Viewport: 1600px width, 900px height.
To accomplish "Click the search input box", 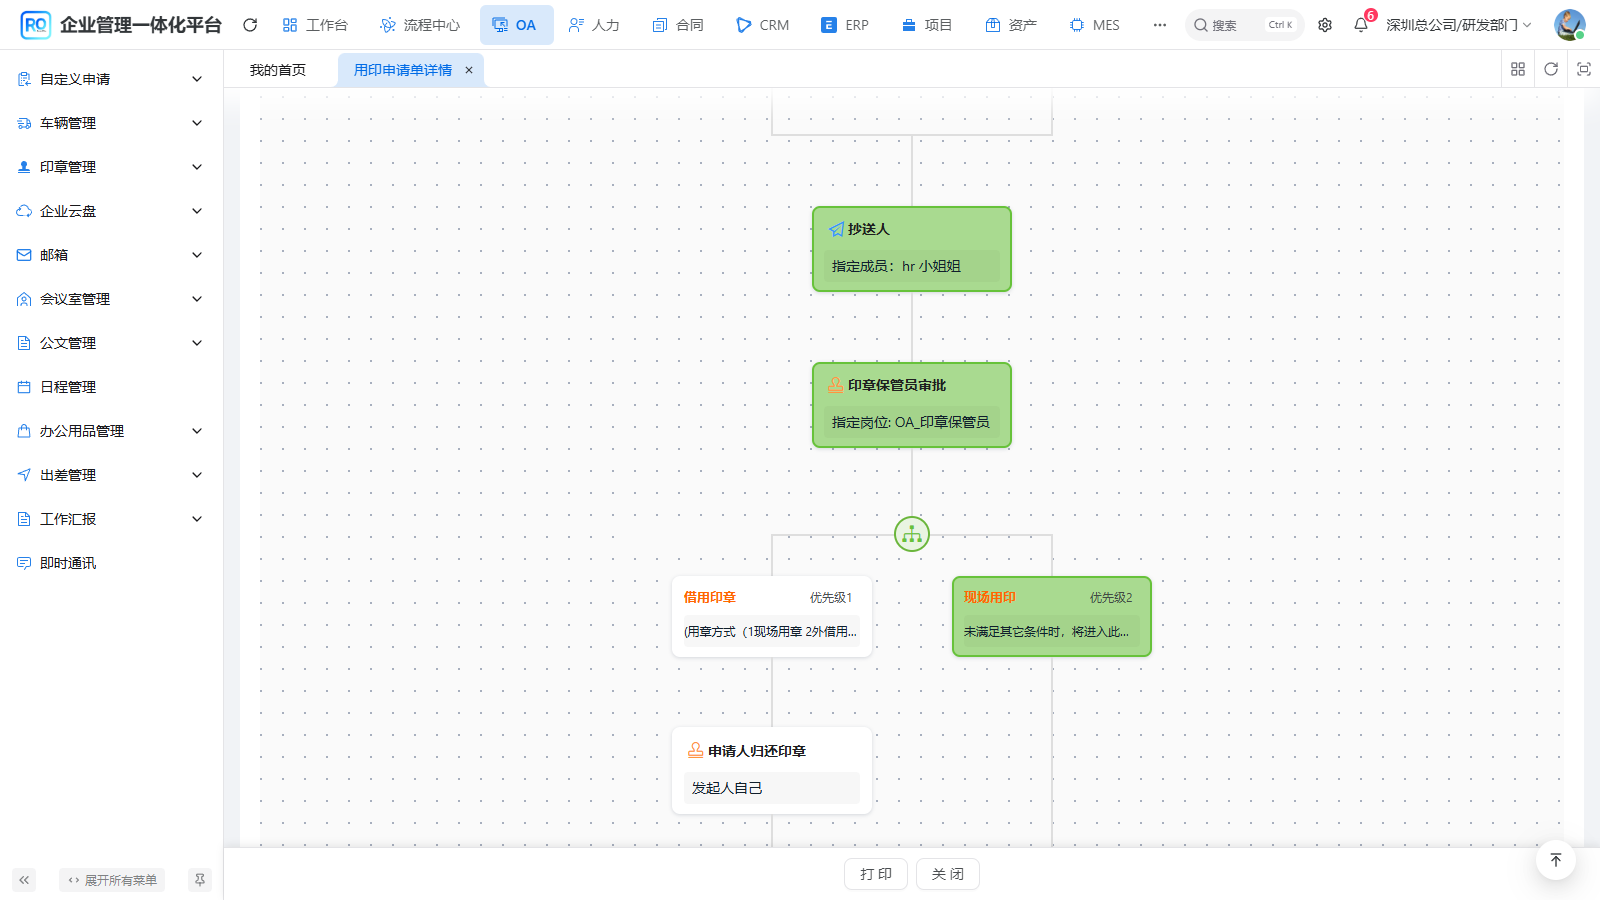I will point(1244,25).
